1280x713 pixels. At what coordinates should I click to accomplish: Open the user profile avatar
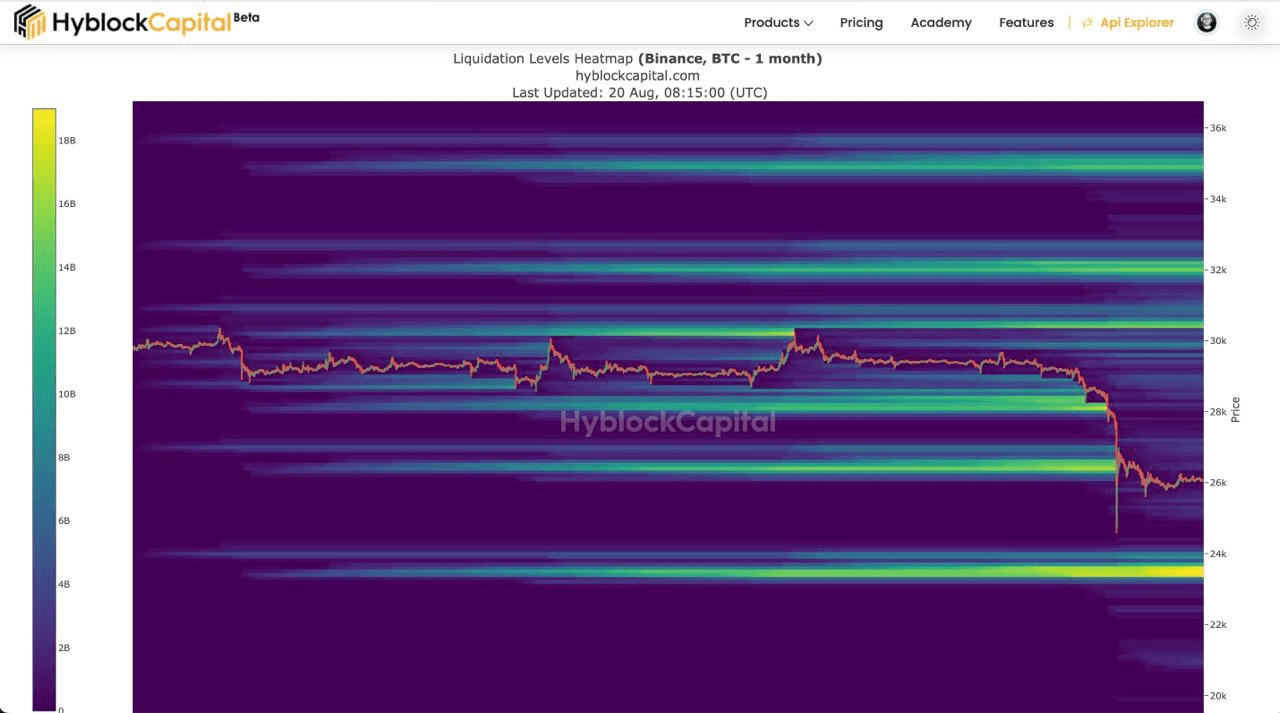pos(1207,22)
